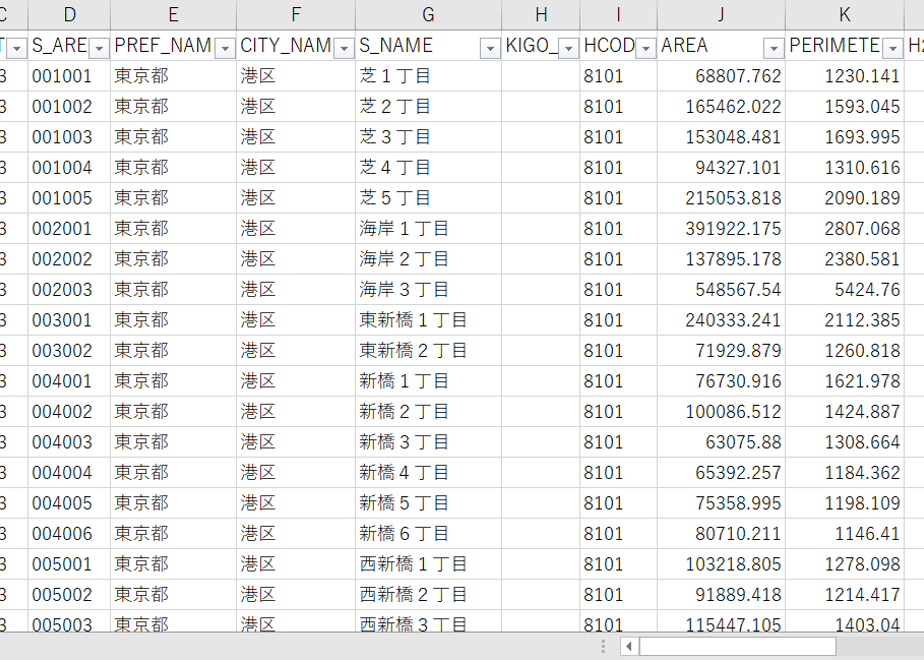Select cell with S_AREA code 004006
Screen dimensions: 924x660
tap(70, 533)
